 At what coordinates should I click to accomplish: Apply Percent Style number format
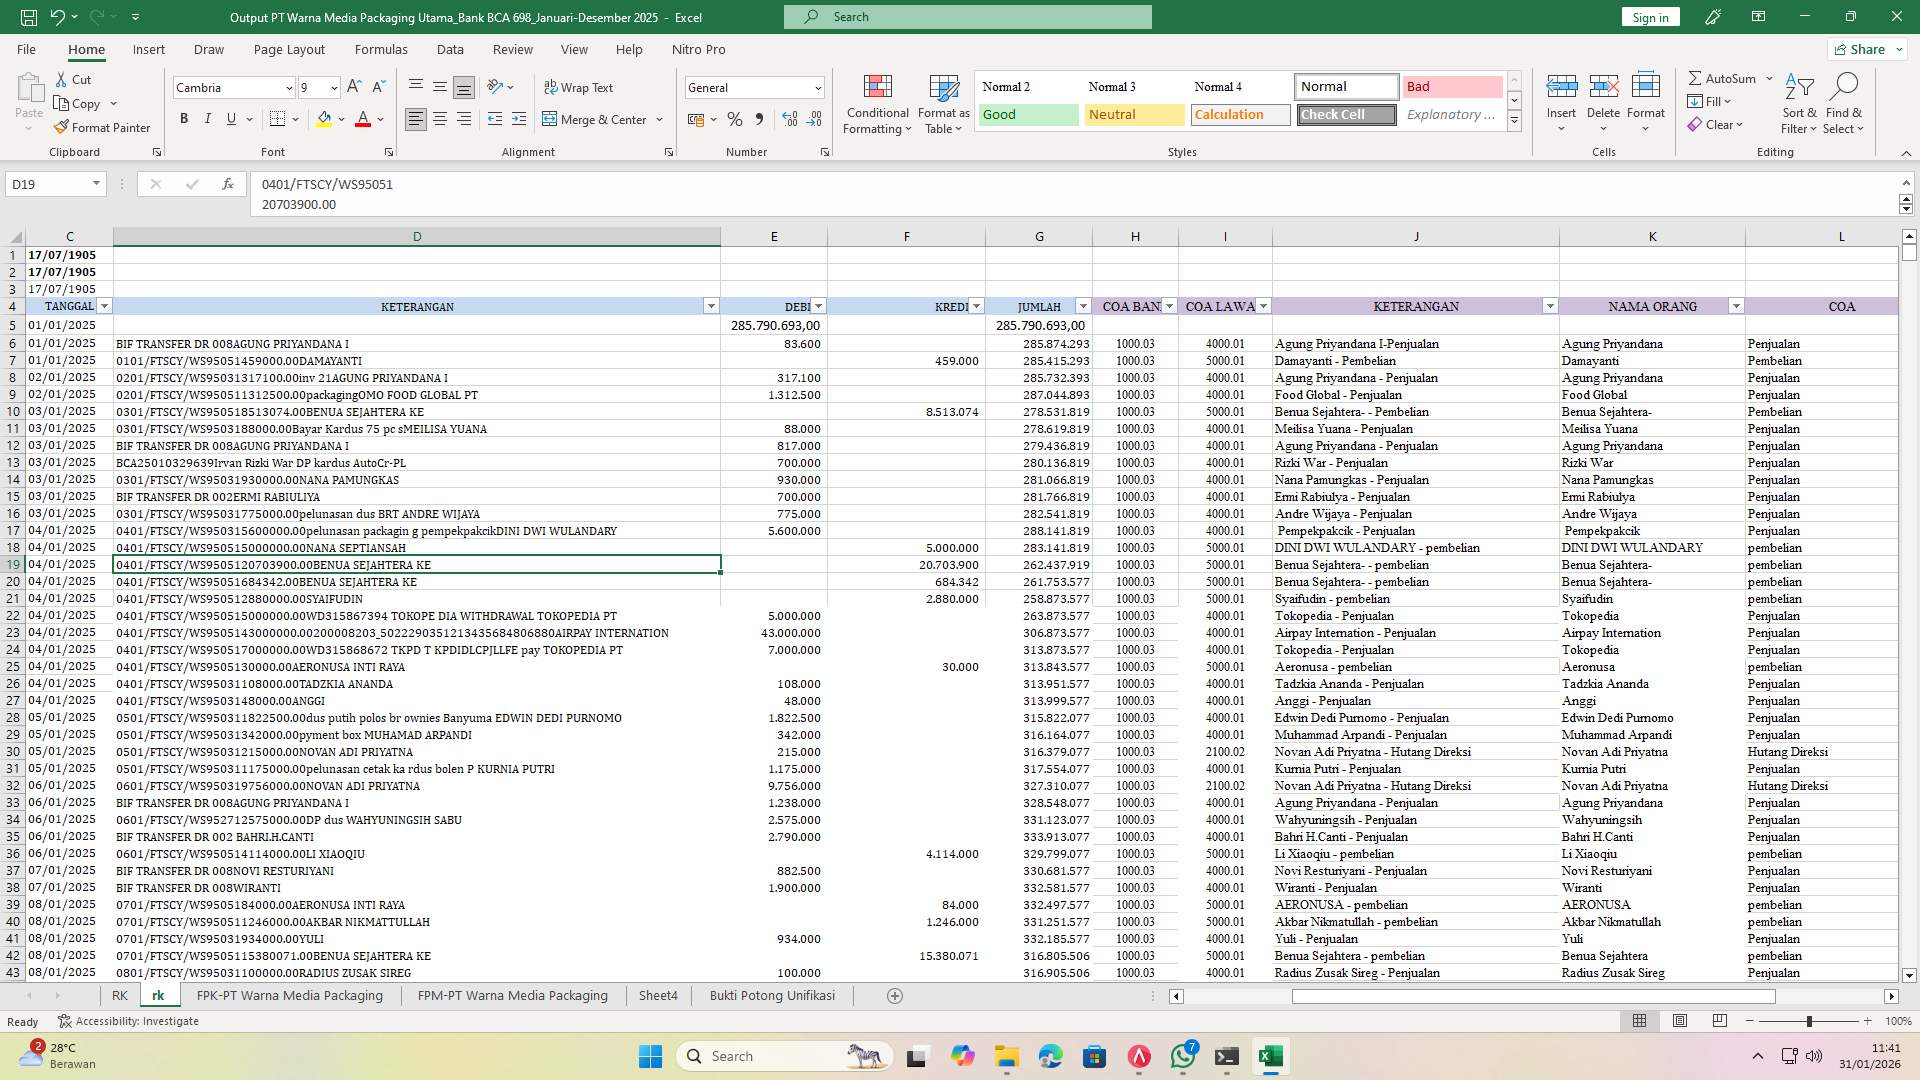[735, 118]
